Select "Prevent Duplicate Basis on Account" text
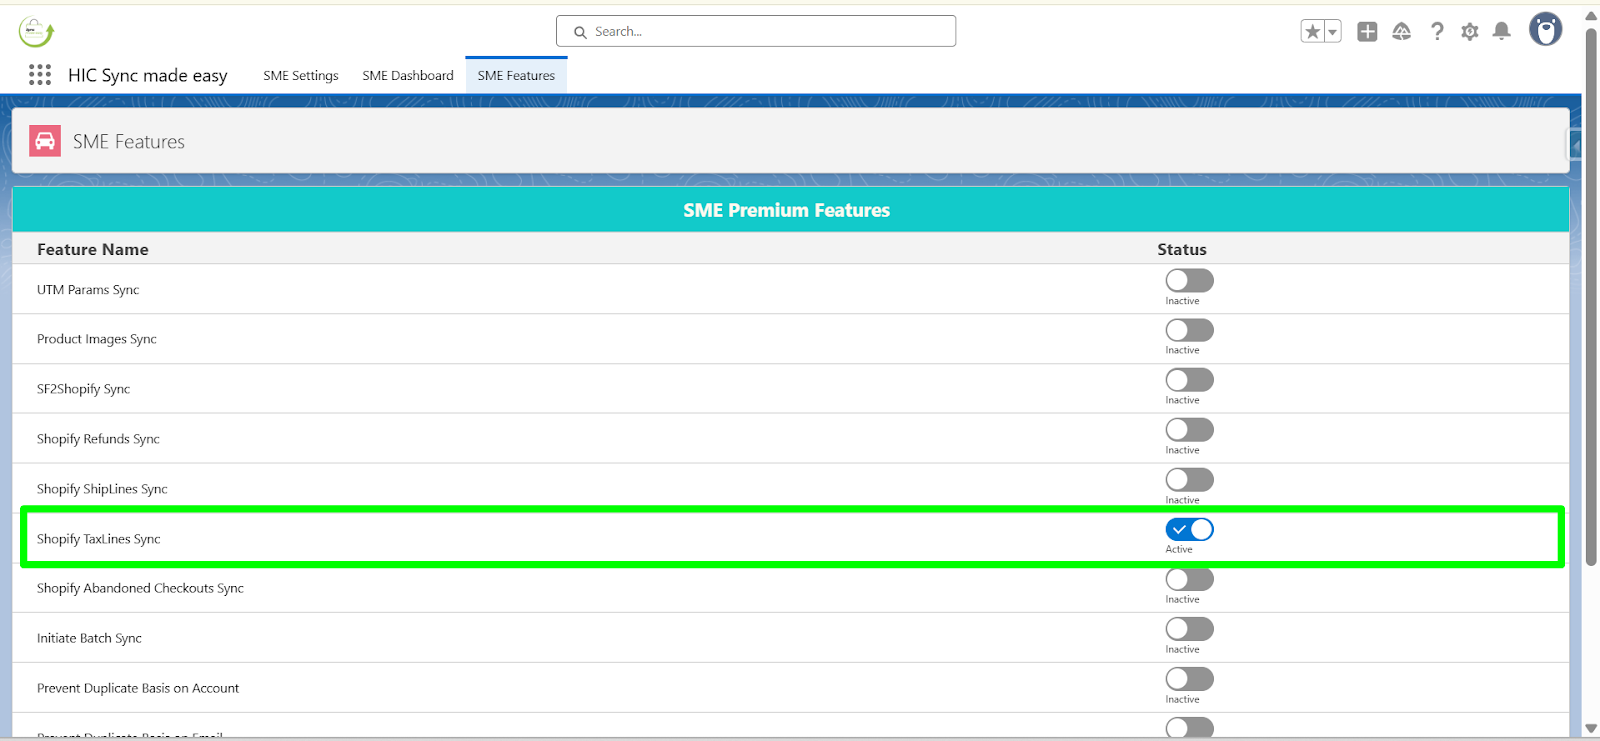Viewport: 1600px width, 741px height. (x=138, y=688)
